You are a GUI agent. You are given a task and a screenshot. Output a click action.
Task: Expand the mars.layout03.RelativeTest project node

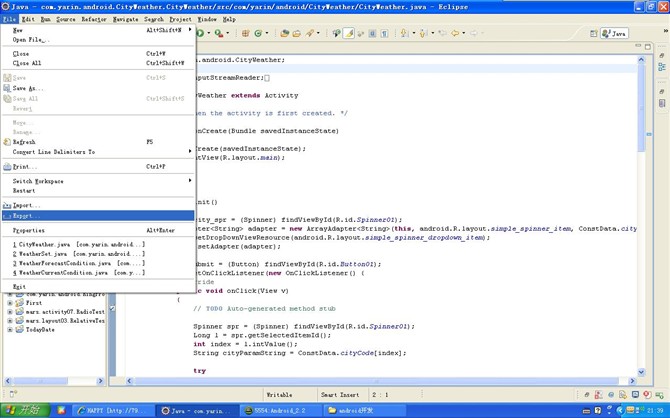[x=10, y=321]
